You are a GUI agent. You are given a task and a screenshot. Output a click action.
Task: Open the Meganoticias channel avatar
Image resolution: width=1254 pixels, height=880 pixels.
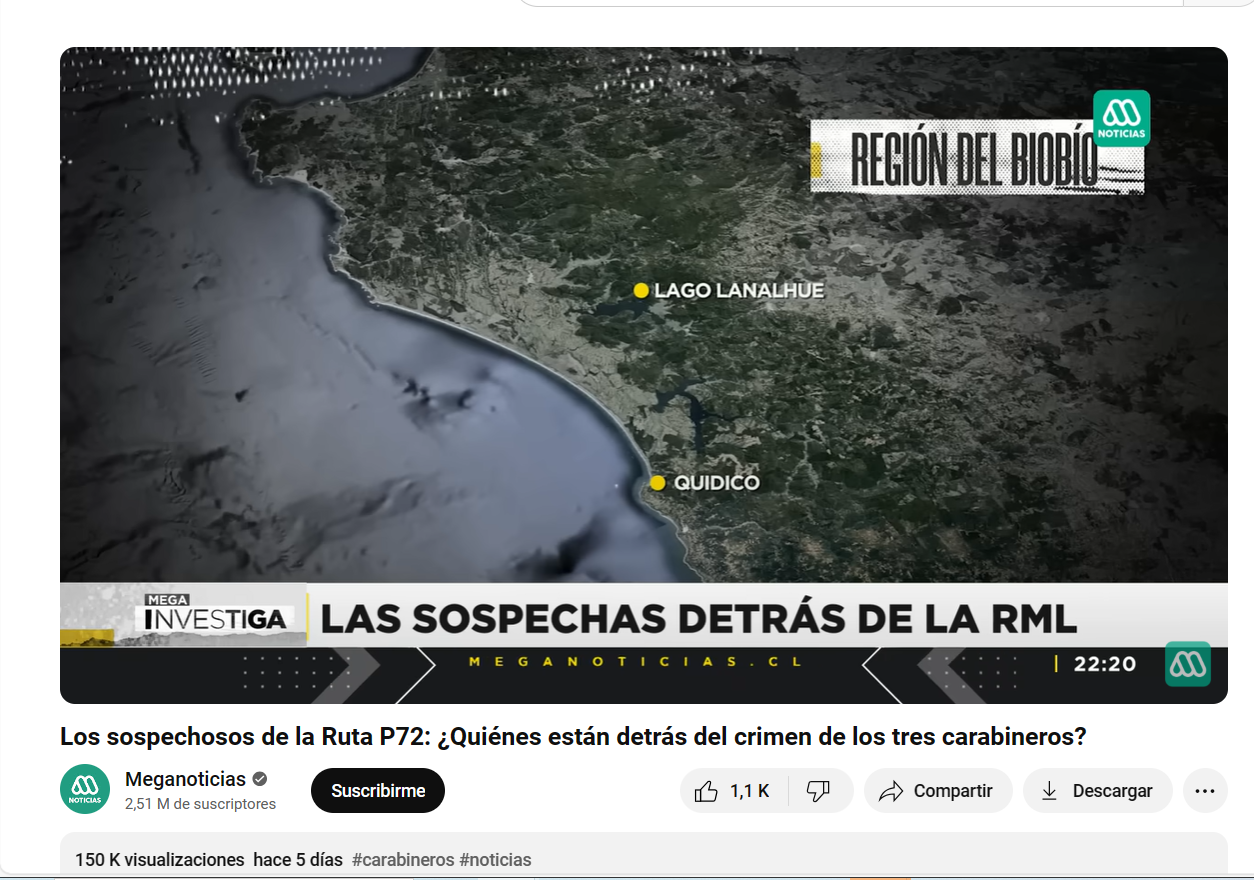click(85, 789)
